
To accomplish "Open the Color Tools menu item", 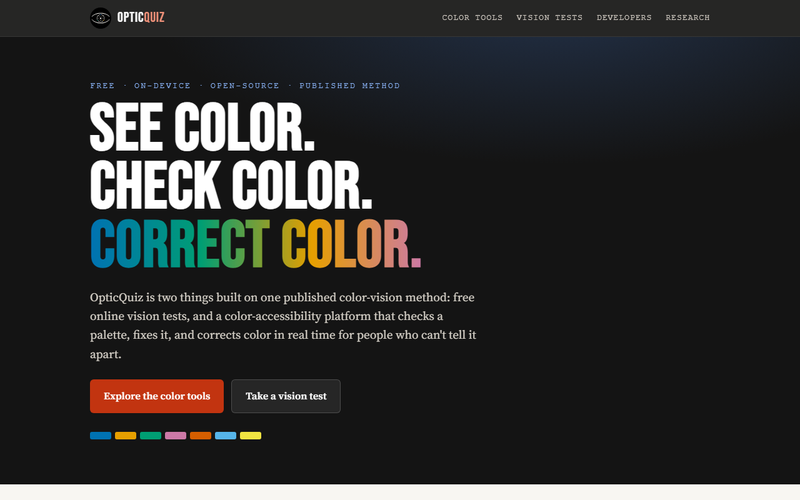I will [472, 18].
